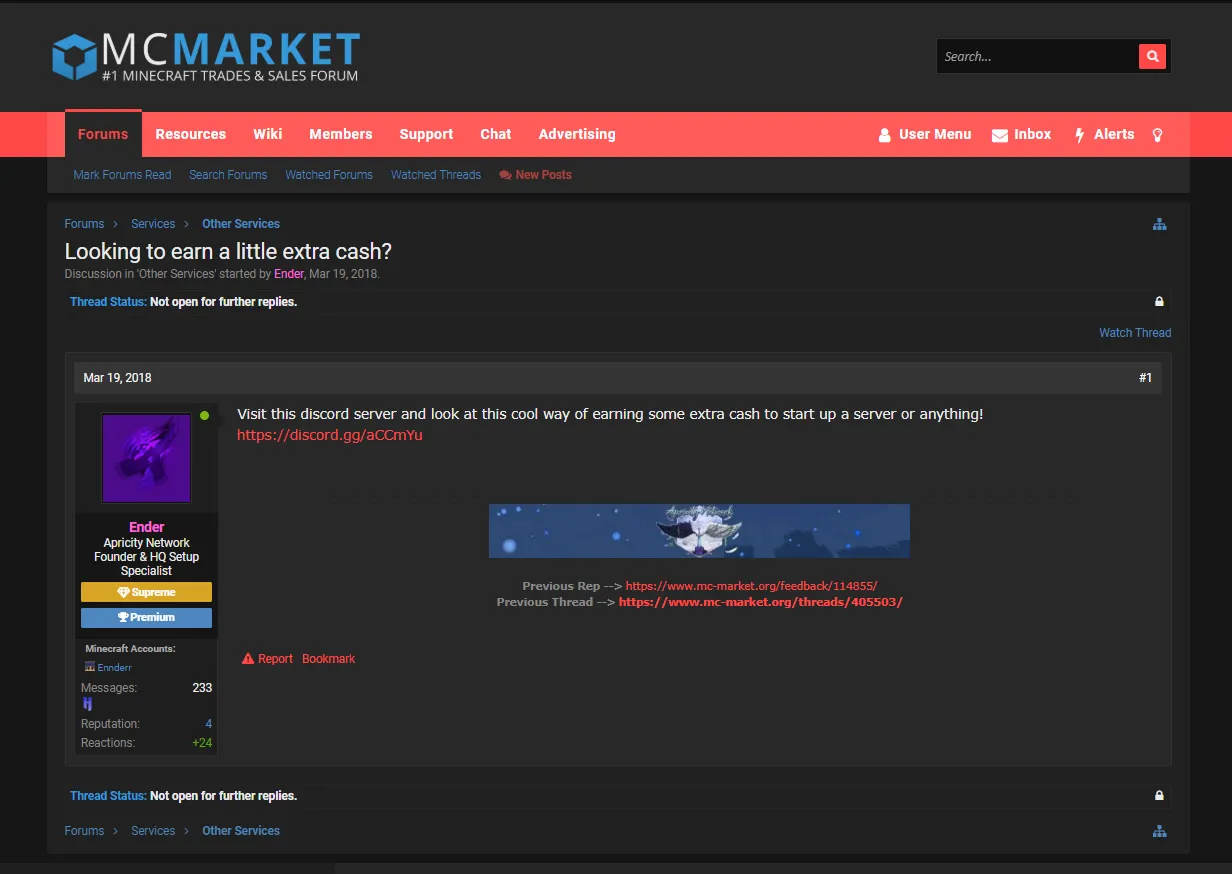Image resolution: width=1232 pixels, height=874 pixels.
Task: Type in the Search input field
Action: pos(1036,57)
